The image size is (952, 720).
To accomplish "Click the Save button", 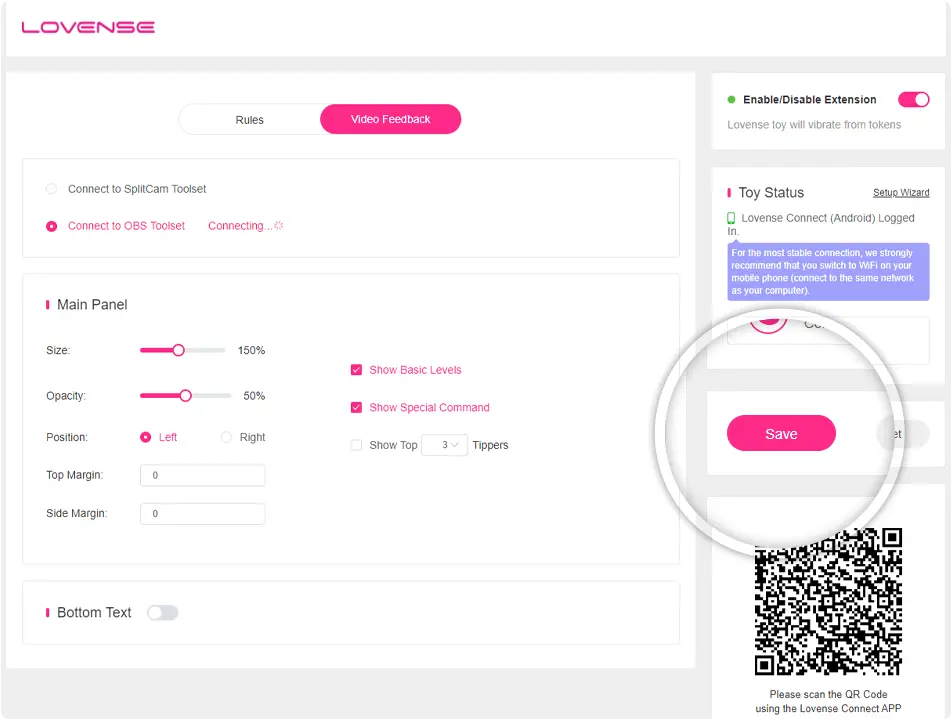I will [x=781, y=433].
